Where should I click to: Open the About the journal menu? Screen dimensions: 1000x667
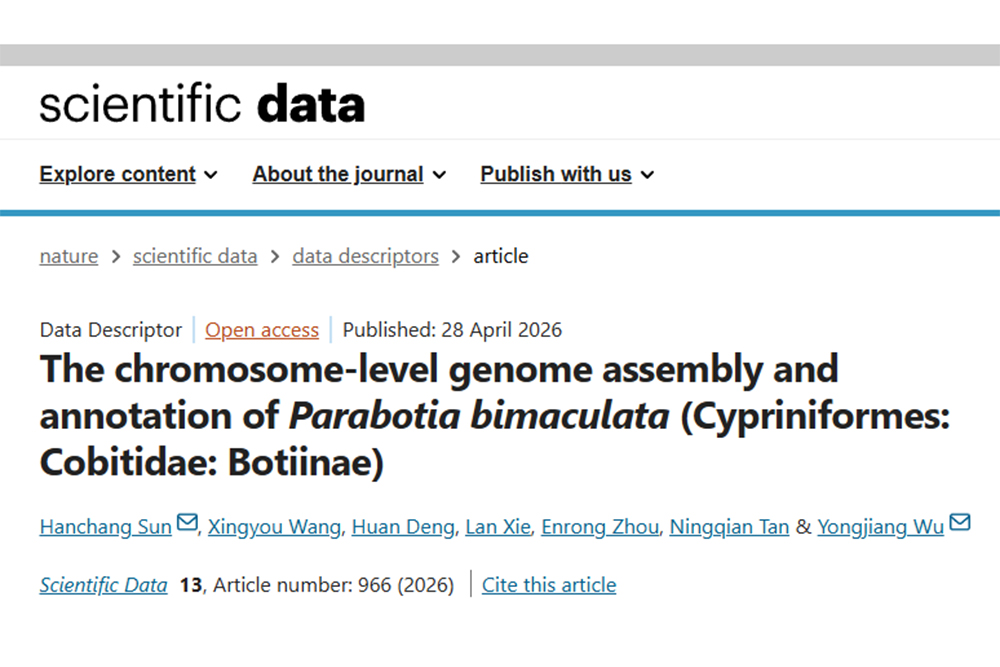(x=349, y=174)
